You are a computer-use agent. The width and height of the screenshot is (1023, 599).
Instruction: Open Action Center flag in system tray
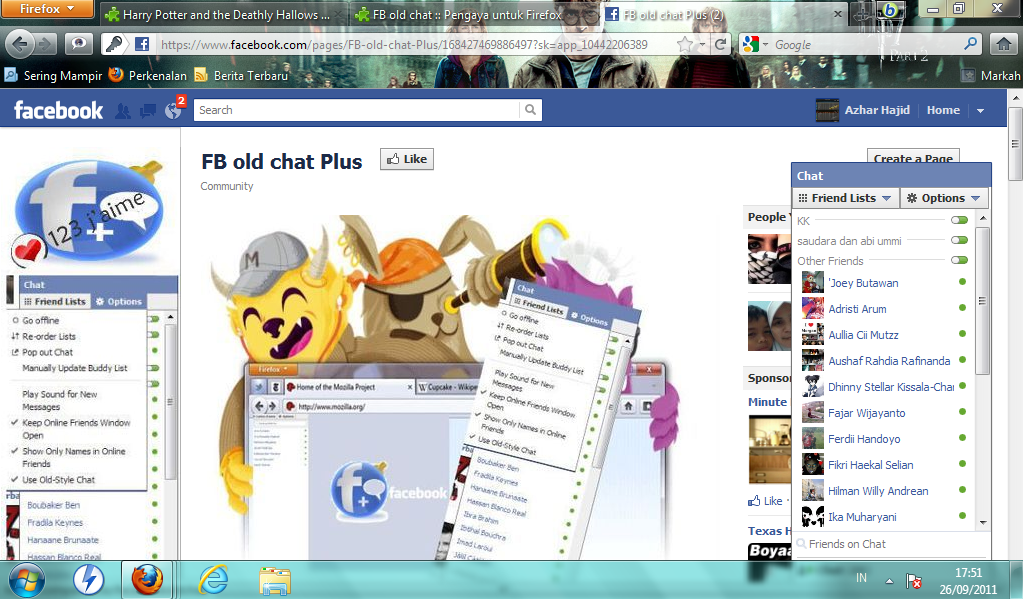click(914, 580)
